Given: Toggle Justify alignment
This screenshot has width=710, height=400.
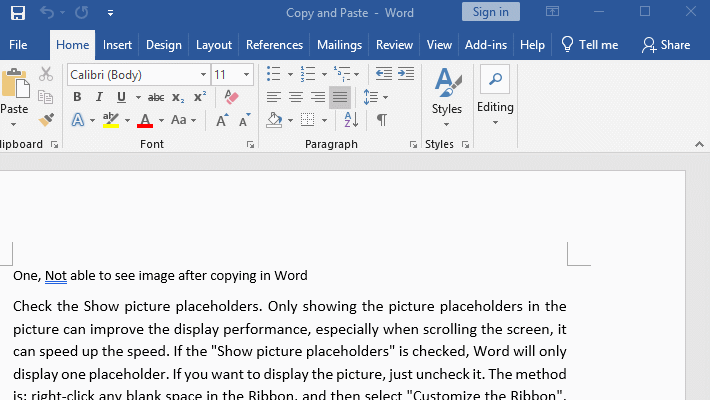Looking at the screenshot, I should click(x=340, y=97).
